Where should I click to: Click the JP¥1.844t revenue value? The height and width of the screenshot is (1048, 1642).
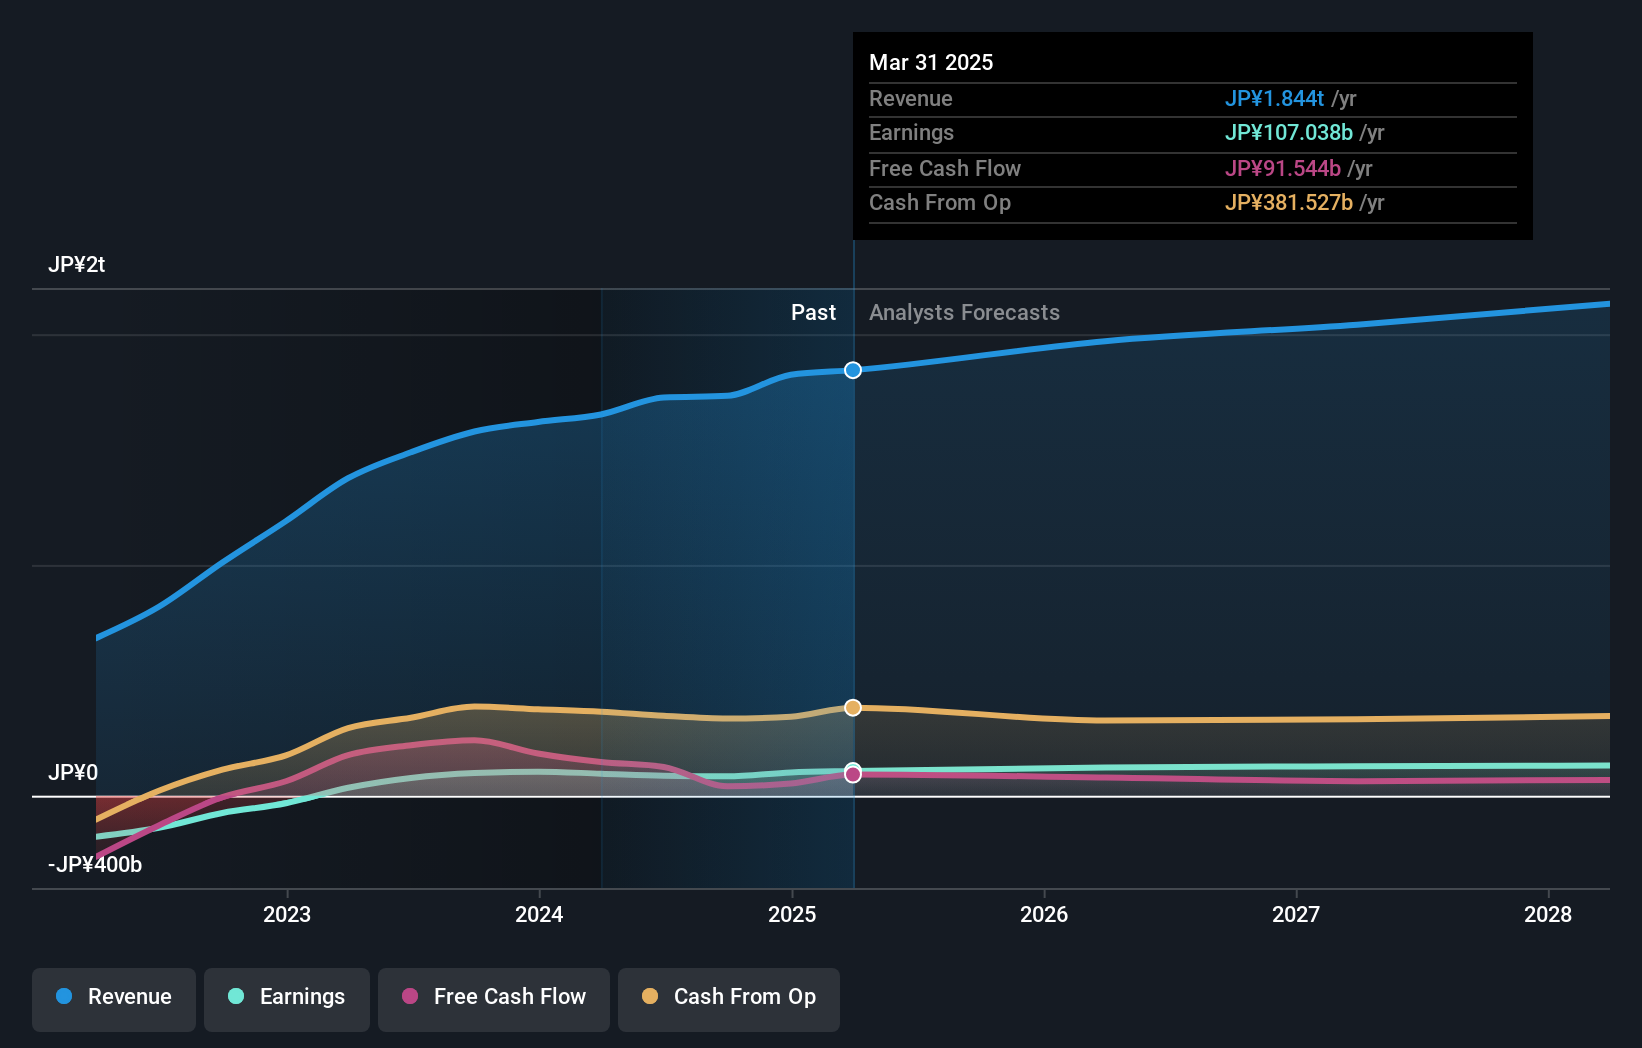(1274, 99)
